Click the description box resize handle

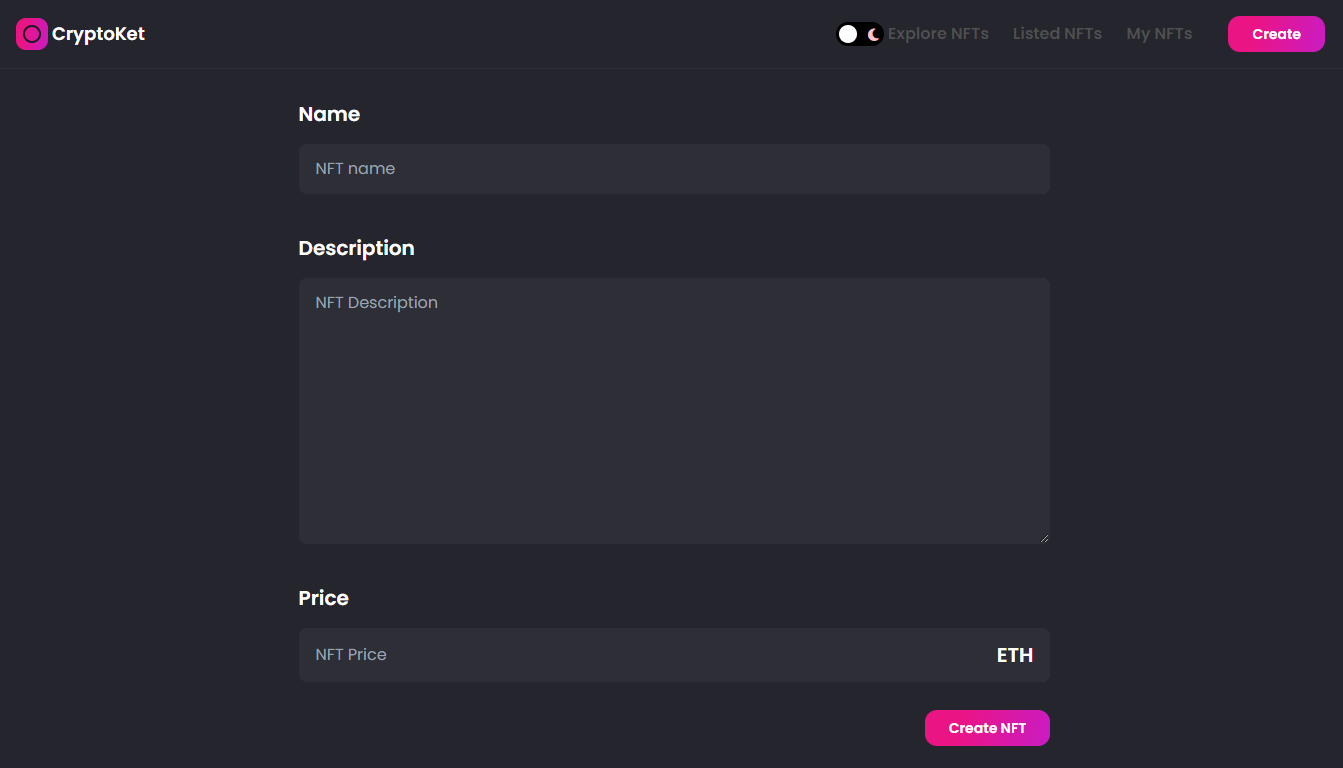coord(1044,536)
